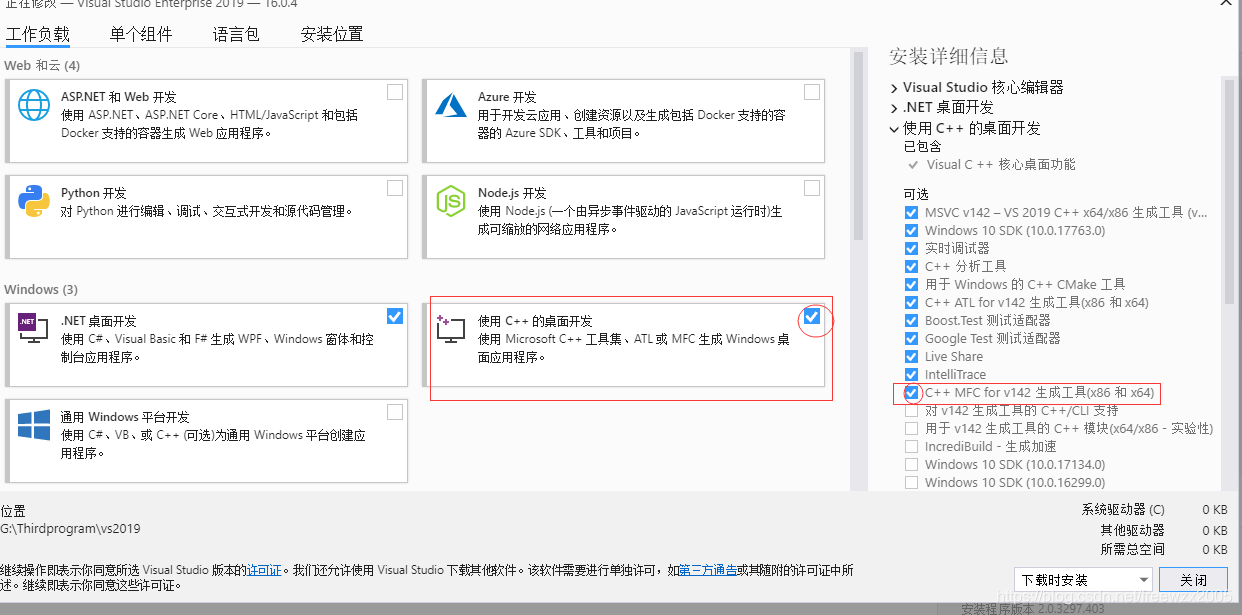Viewport: 1242px width, 615px height.
Task: Uncheck the Live Share option
Action: (911, 356)
